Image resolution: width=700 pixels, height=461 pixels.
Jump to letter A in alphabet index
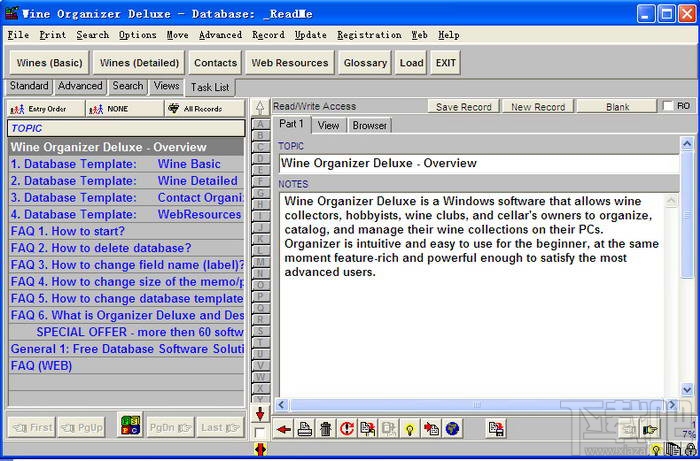coord(260,124)
